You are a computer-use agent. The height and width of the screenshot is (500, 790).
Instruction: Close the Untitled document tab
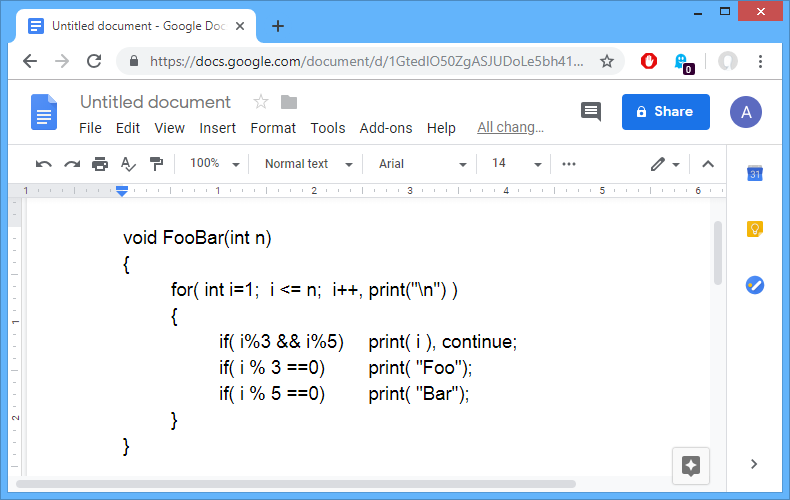point(240,26)
